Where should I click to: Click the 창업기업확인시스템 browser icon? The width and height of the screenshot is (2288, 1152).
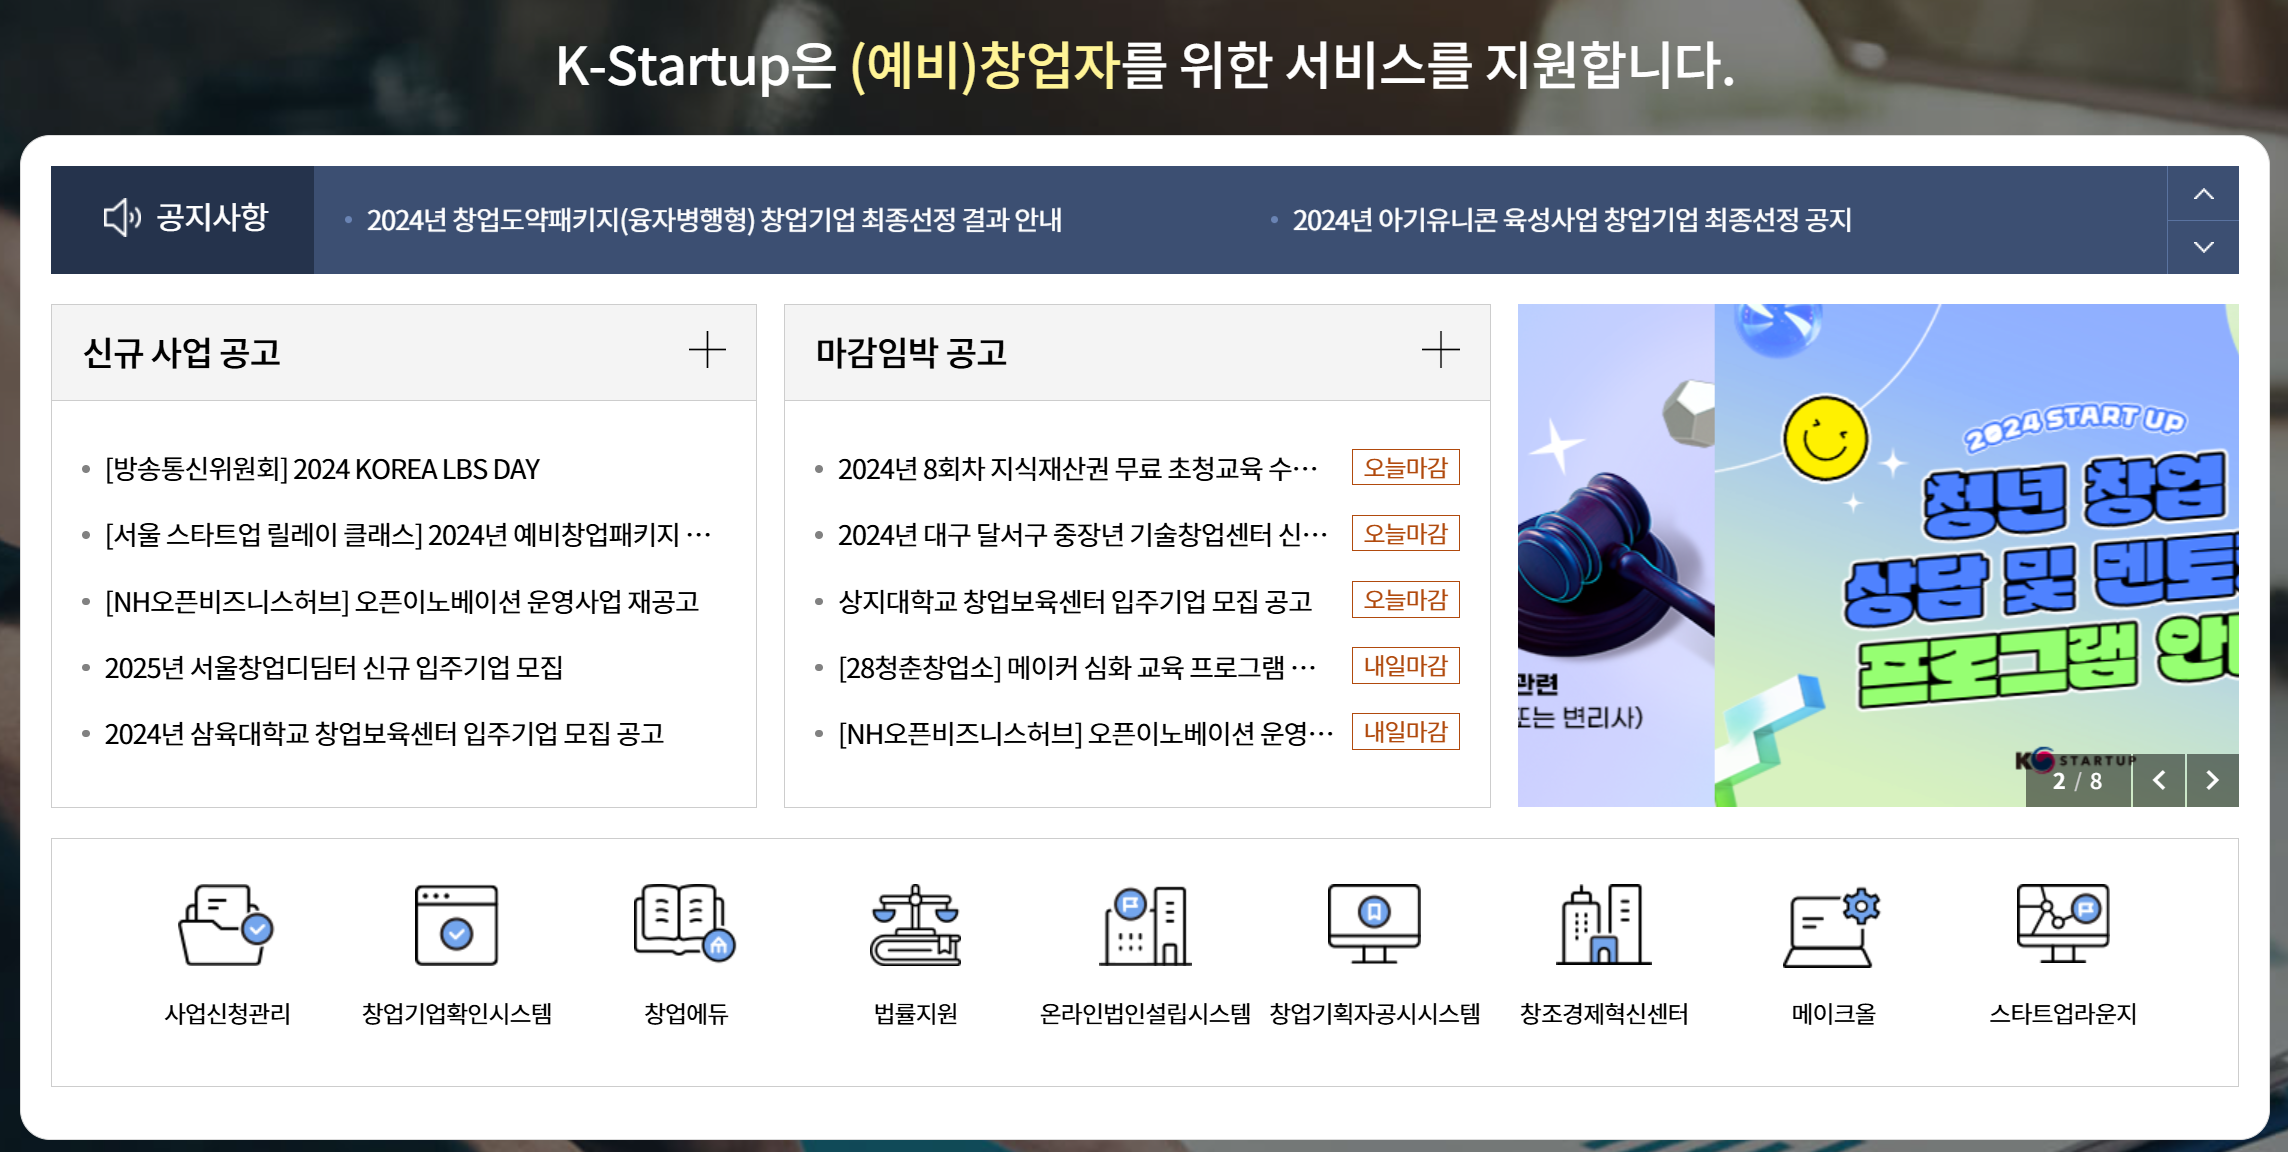456,925
